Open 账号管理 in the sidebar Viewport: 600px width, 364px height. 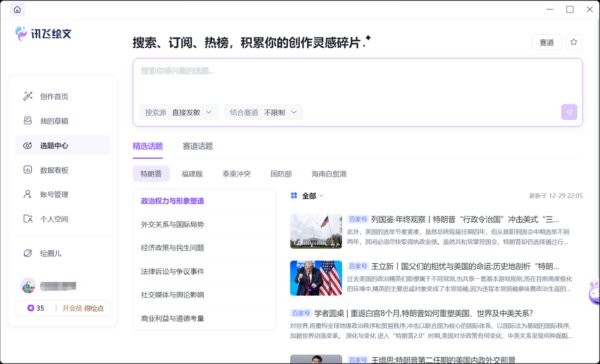tap(63, 194)
